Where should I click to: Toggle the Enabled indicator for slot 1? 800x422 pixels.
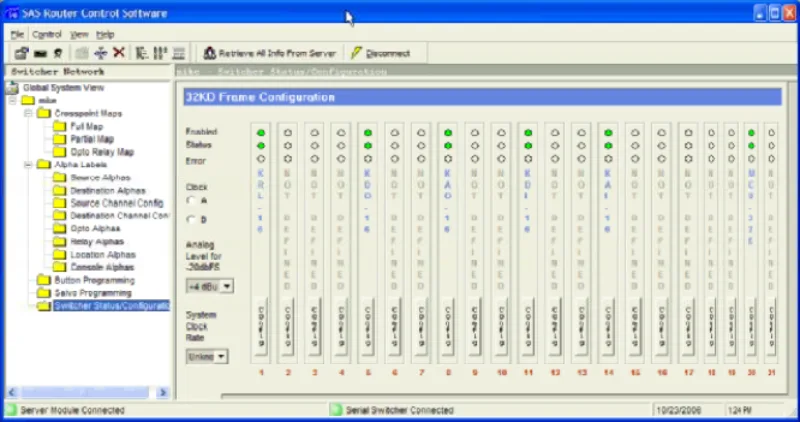[261, 133]
